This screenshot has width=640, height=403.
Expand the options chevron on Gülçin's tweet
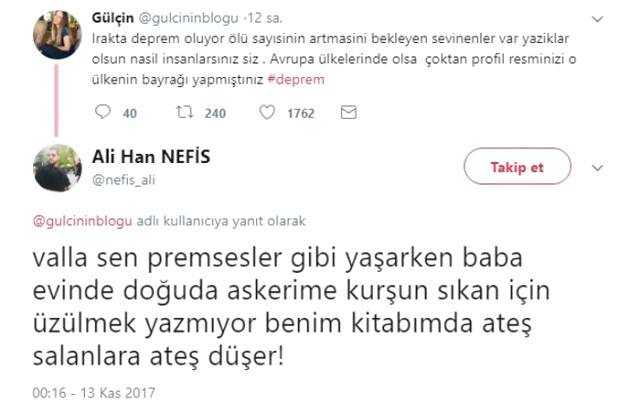pos(596,20)
